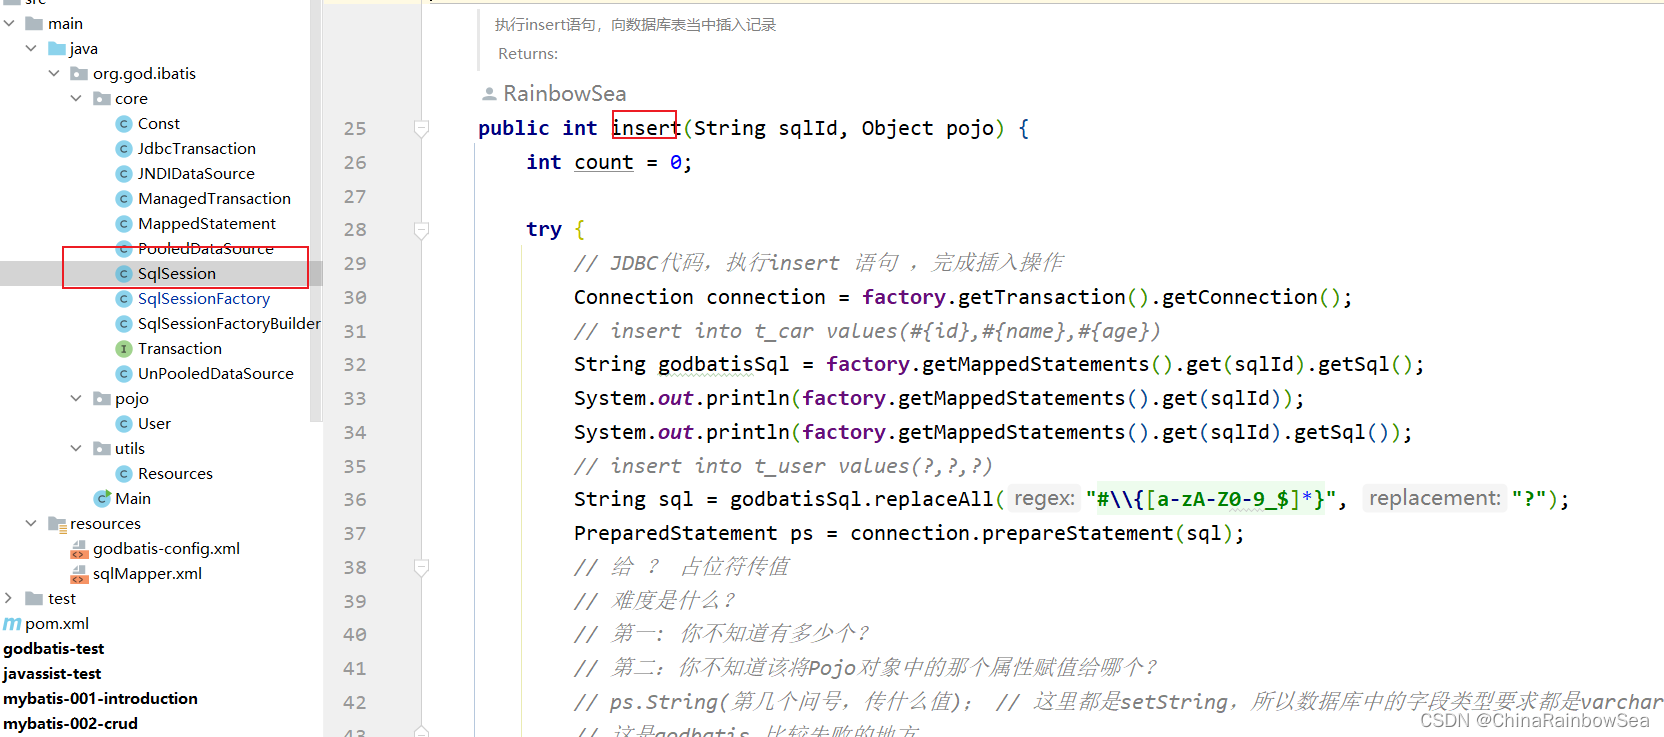Click the org.god.ibatis package icon

click(x=79, y=73)
